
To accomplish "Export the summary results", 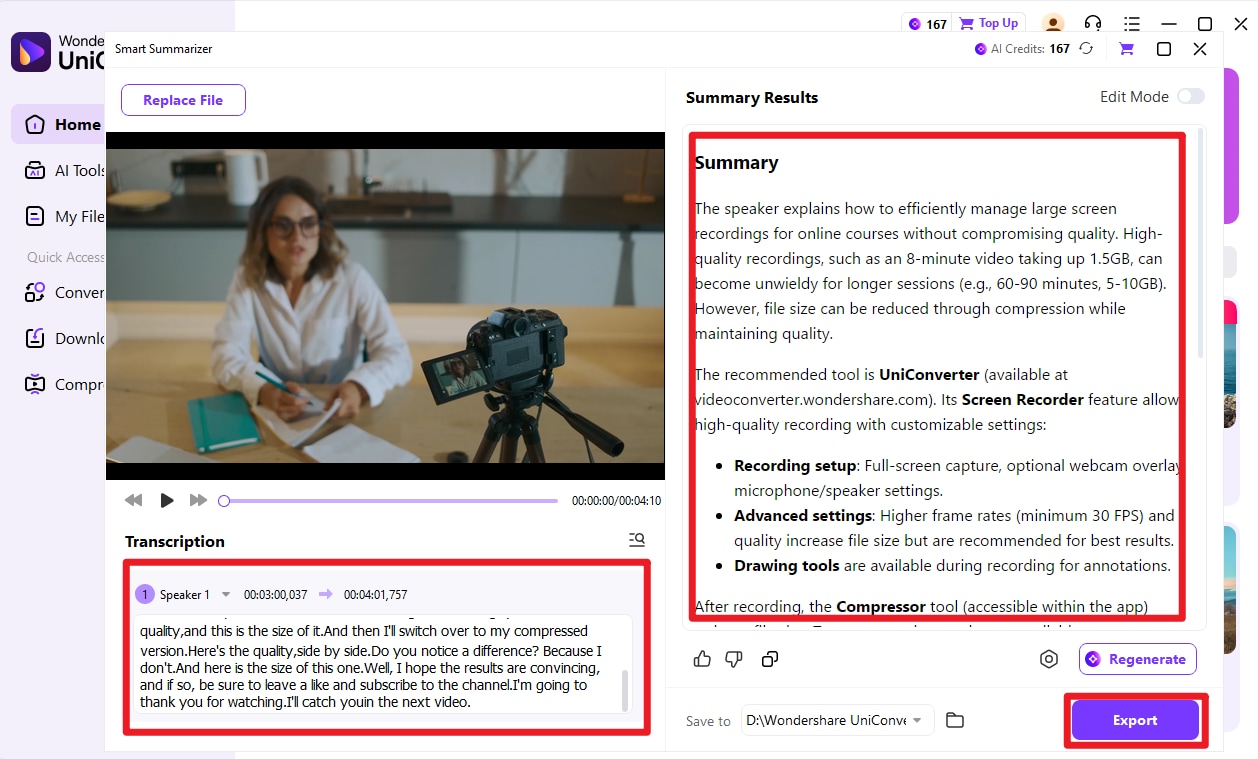I will point(1134,720).
